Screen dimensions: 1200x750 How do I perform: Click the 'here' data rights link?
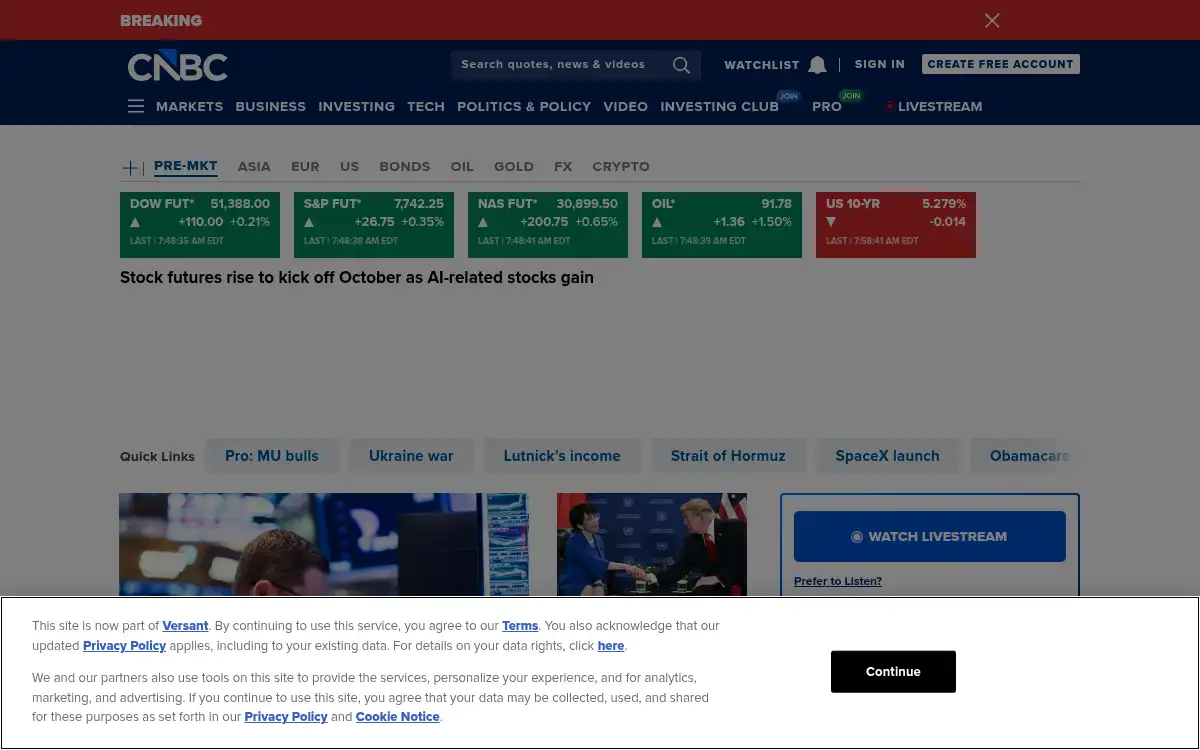(611, 646)
